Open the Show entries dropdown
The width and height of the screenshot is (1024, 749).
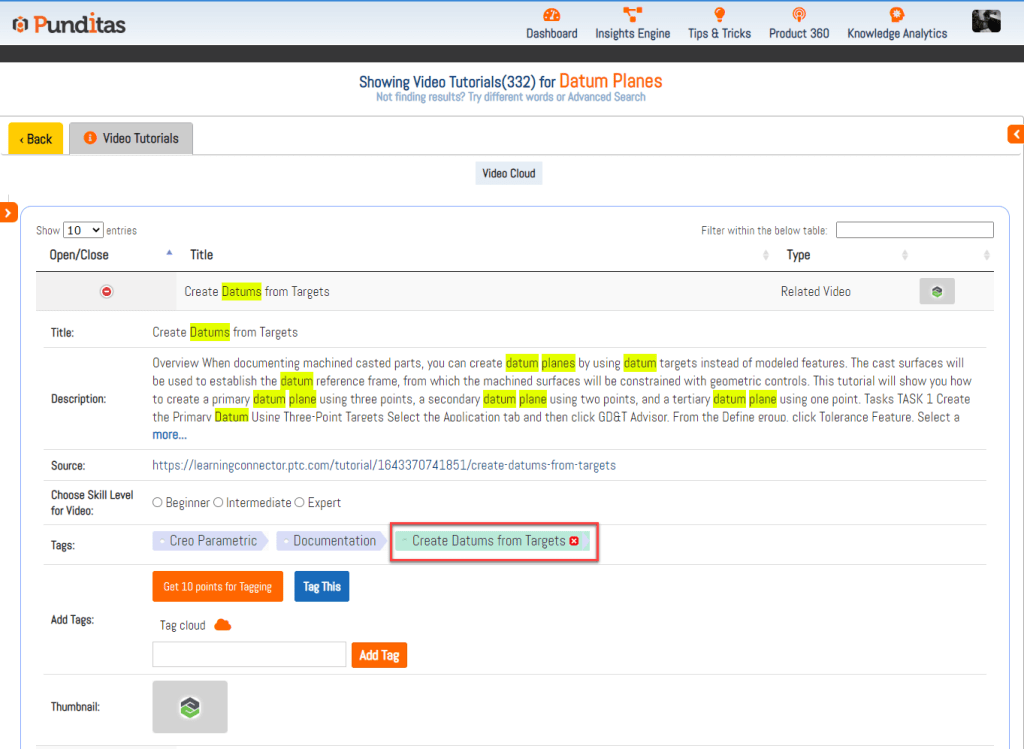83,230
